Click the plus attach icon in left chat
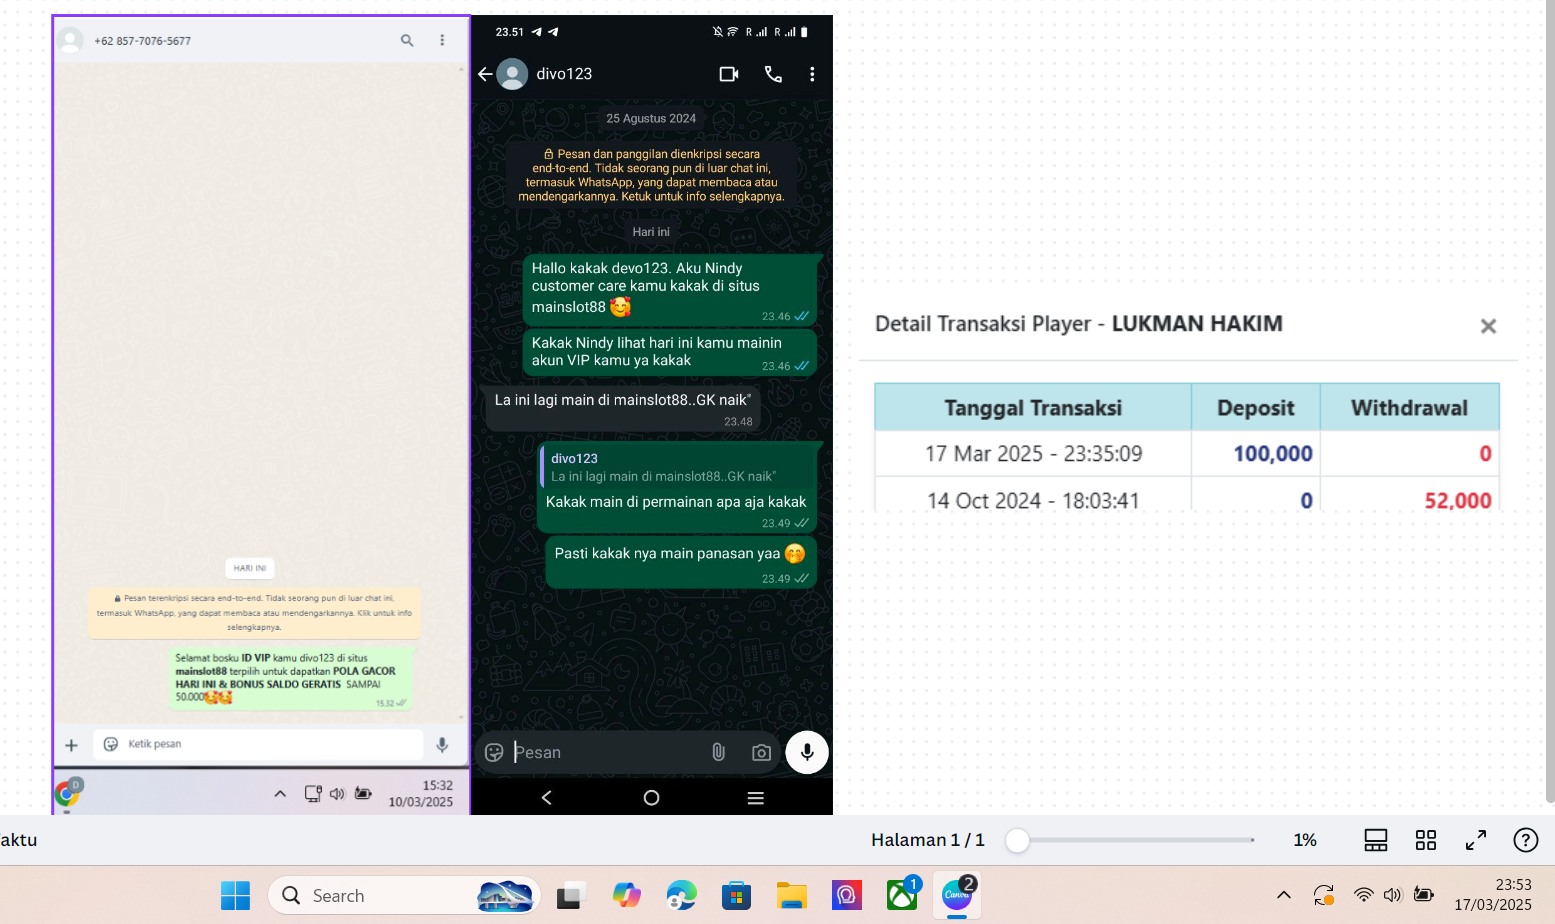This screenshot has height=924, width=1555. click(x=71, y=745)
